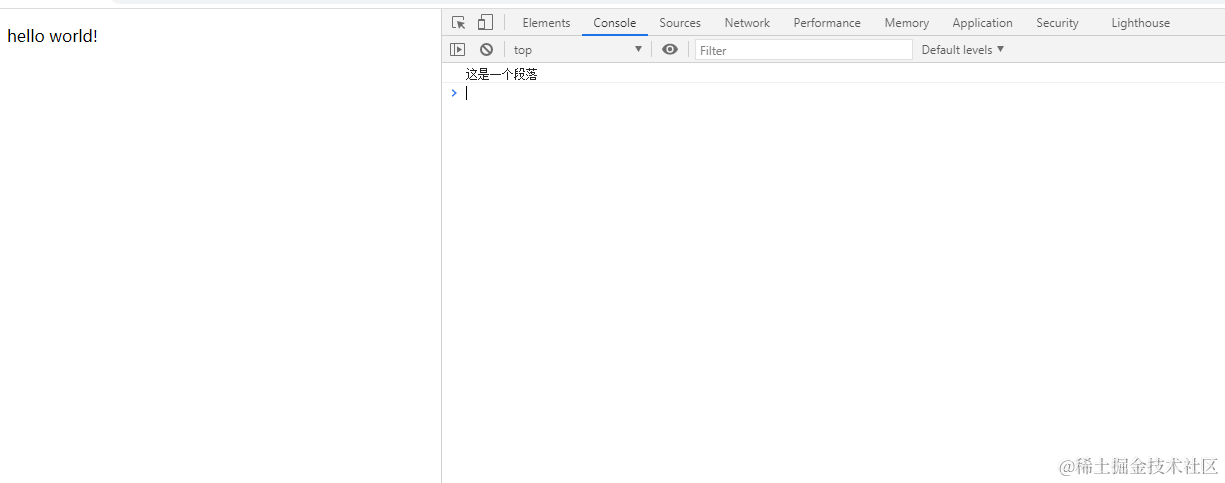Open the Sources tab
This screenshot has height=483, width=1225.
point(680,23)
